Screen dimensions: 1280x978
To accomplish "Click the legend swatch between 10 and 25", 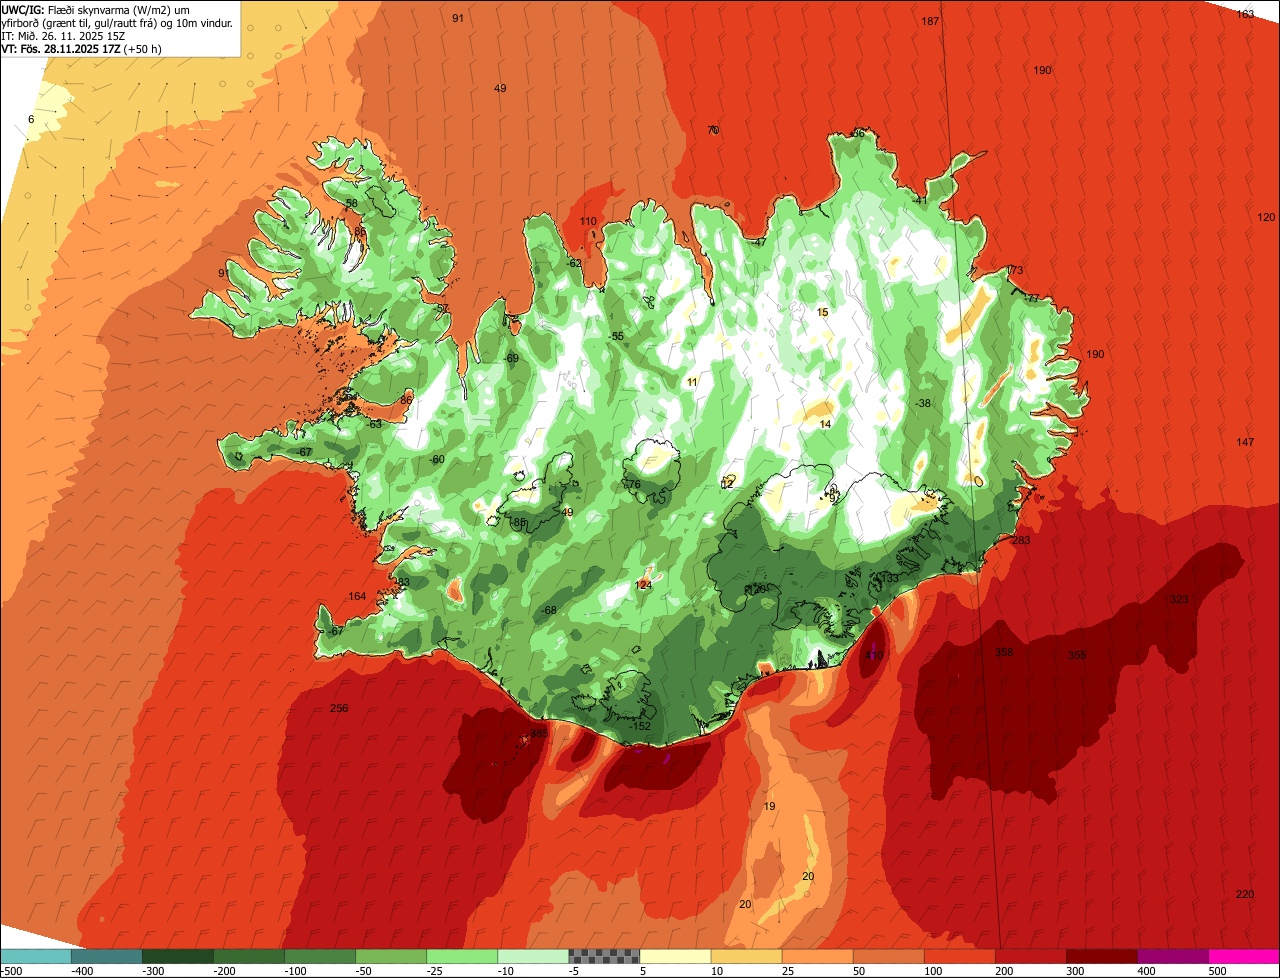I will pos(746,956).
